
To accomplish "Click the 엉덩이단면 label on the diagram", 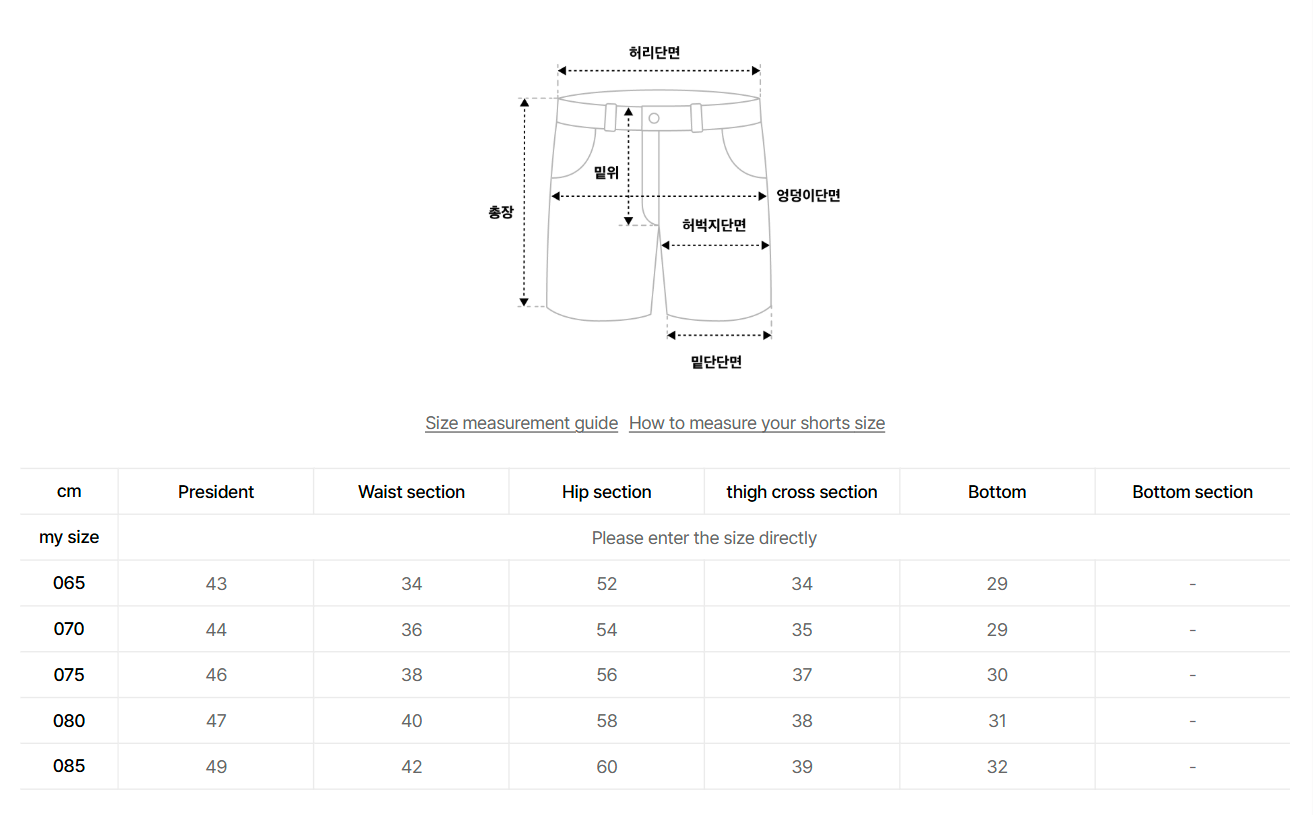I will pyautogui.click(x=808, y=195).
